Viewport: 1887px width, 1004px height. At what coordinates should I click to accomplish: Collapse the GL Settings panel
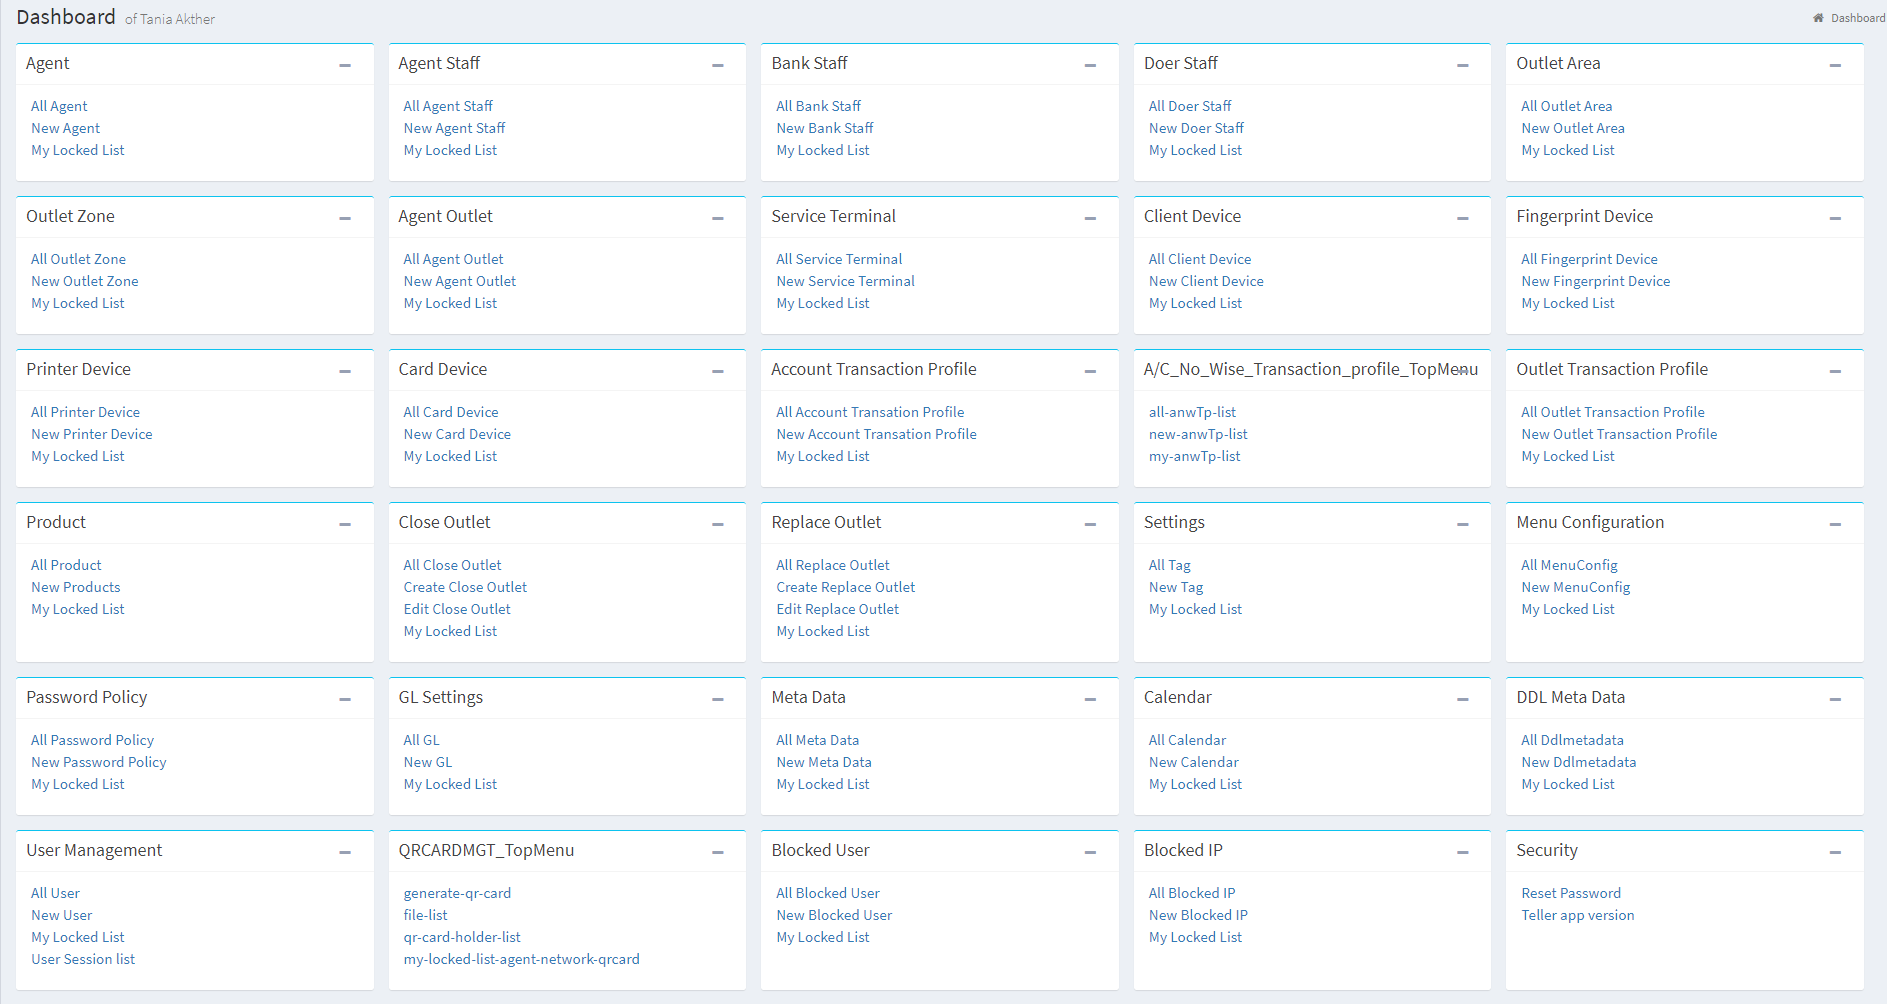pos(718,699)
